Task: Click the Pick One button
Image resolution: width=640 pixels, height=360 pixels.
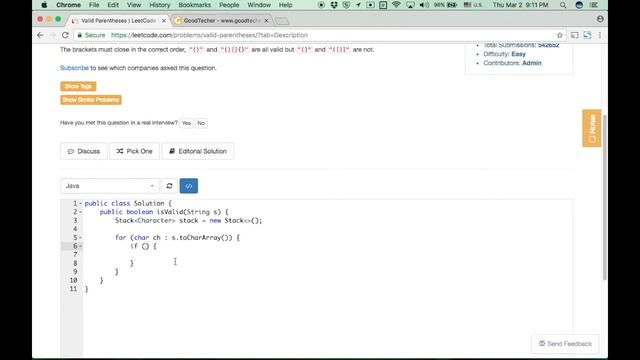Action: coord(134,151)
